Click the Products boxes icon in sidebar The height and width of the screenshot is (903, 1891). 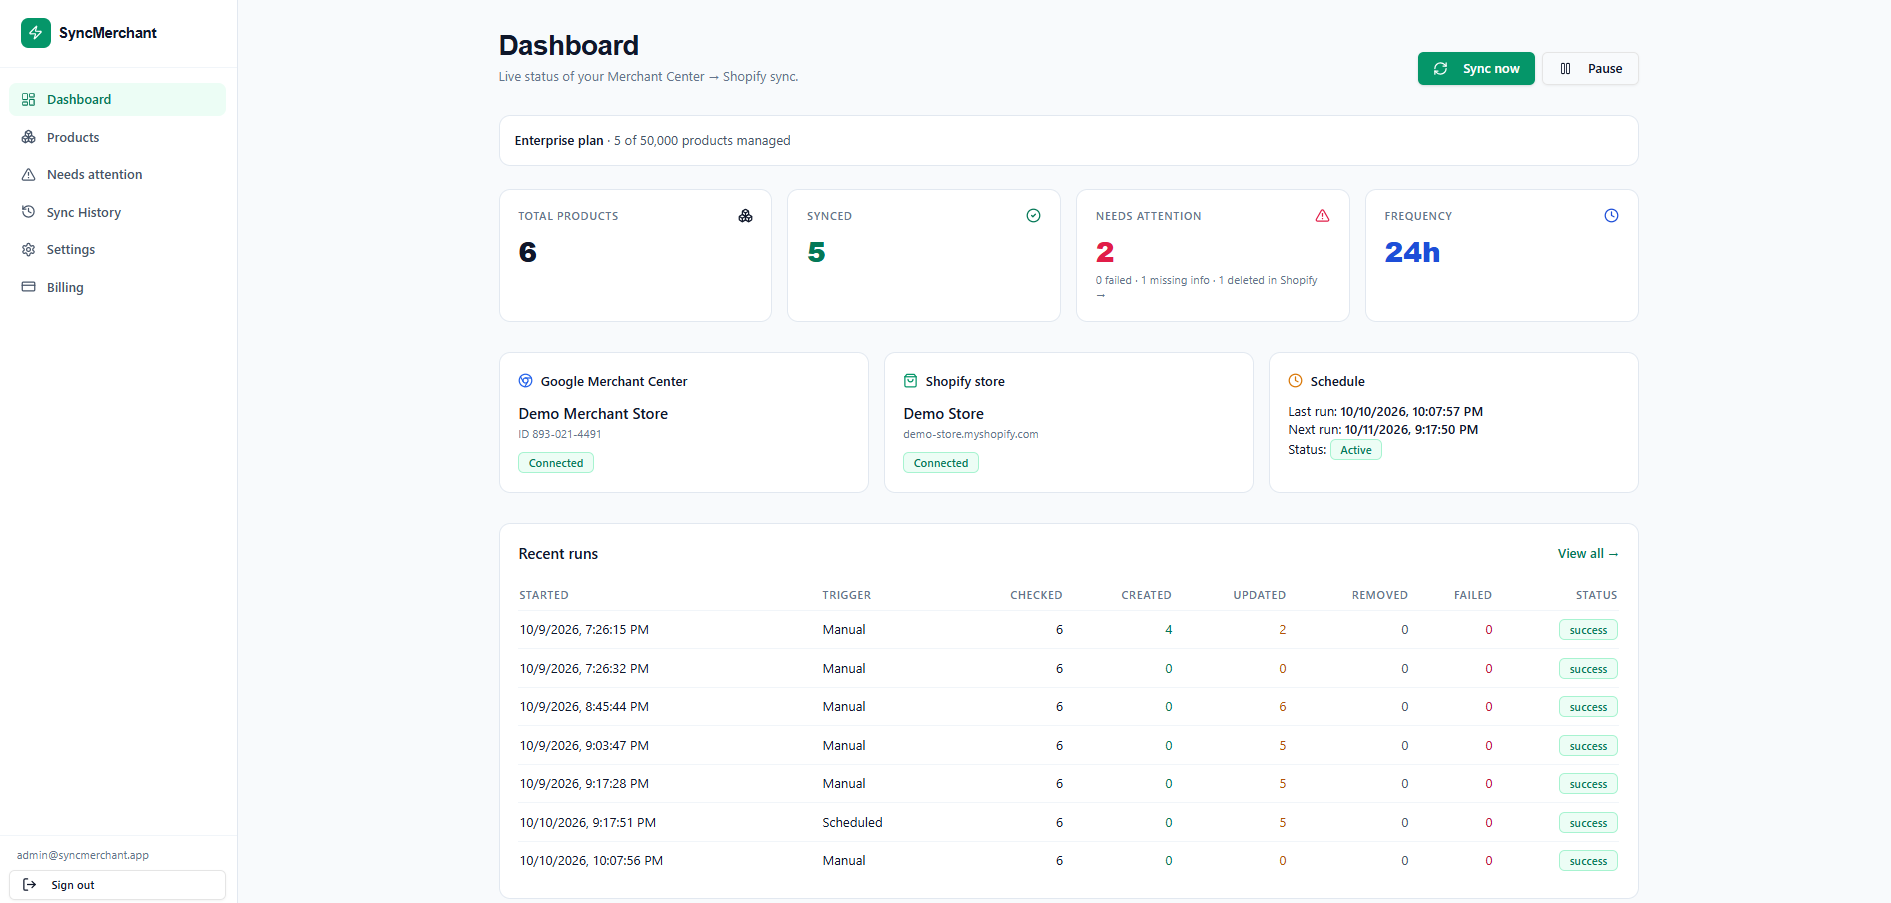pos(28,137)
